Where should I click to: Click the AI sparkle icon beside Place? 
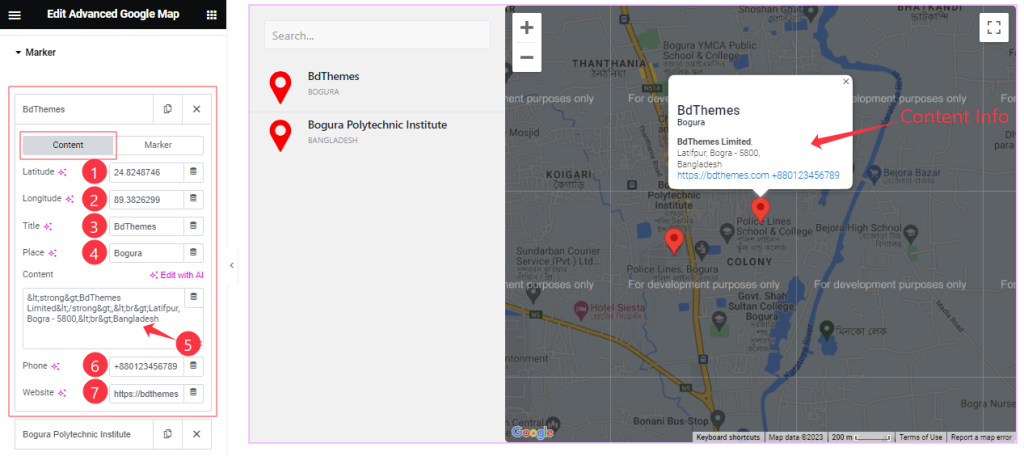(53, 253)
